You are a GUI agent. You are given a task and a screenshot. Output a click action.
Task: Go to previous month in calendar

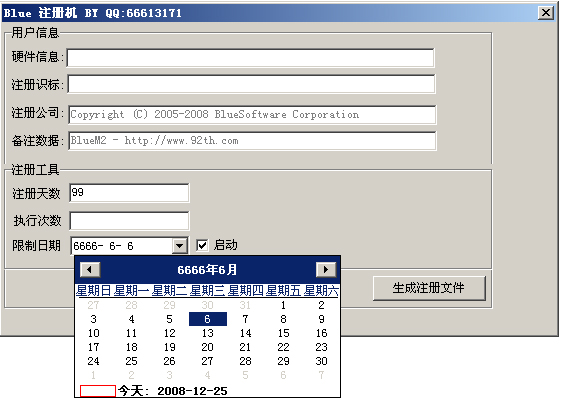point(90,270)
